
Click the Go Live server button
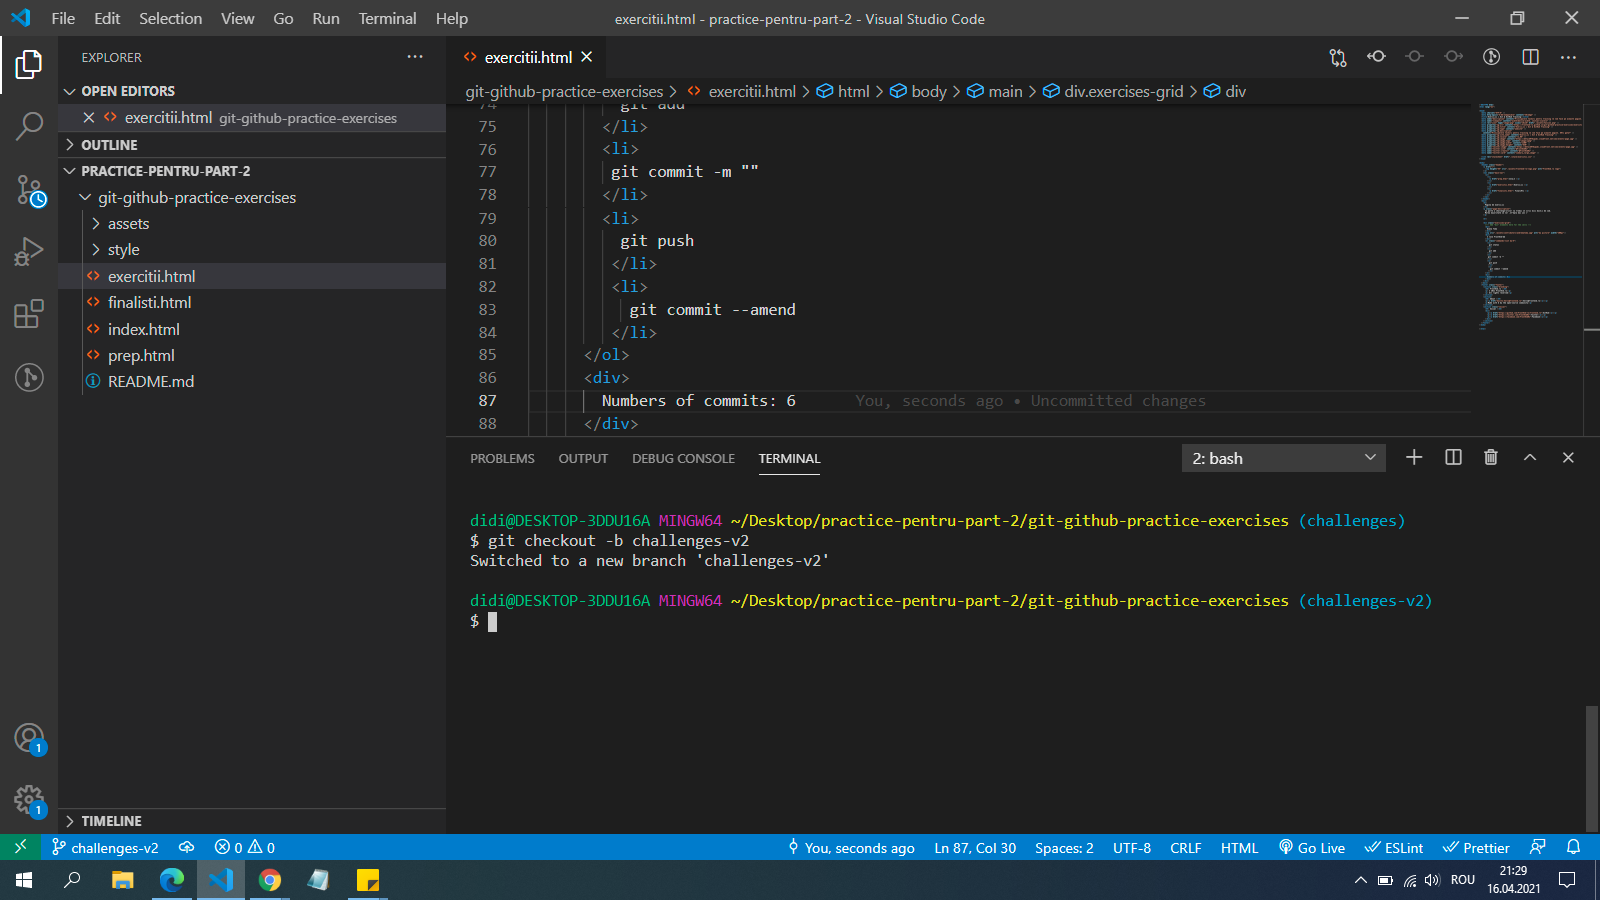click(x=1311, y=848)
